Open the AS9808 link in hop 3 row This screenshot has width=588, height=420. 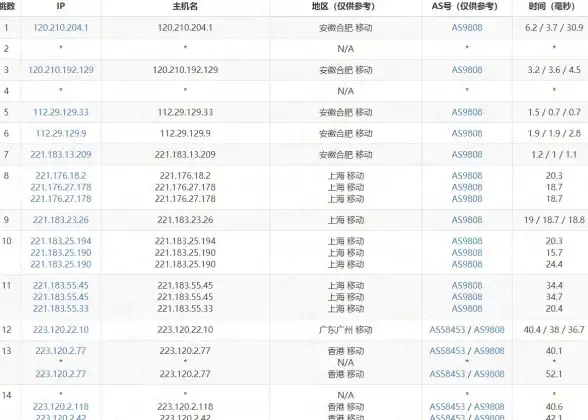467,70
